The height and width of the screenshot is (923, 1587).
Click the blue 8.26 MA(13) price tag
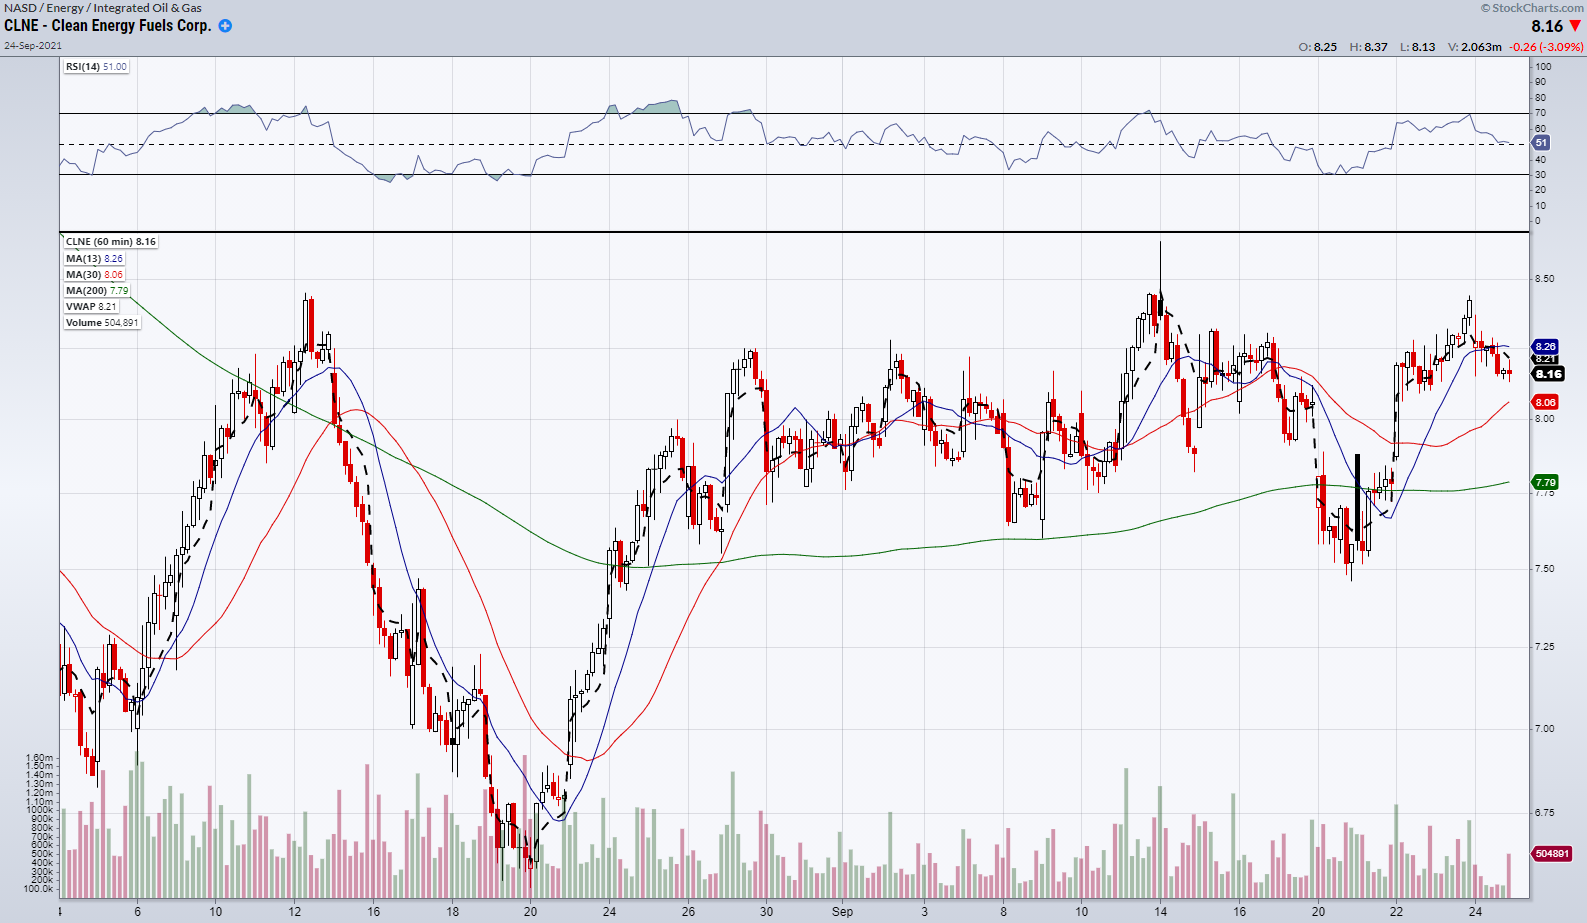click(1545, 347)
